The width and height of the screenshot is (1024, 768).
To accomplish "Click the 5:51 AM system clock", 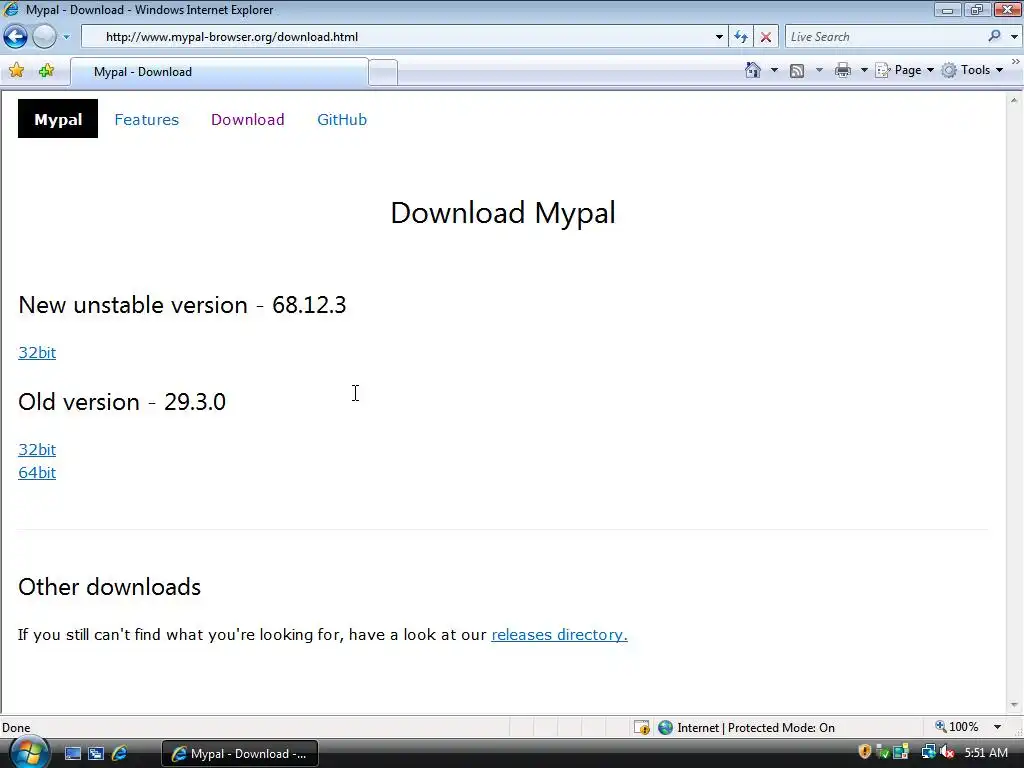I will coord(986,753).
